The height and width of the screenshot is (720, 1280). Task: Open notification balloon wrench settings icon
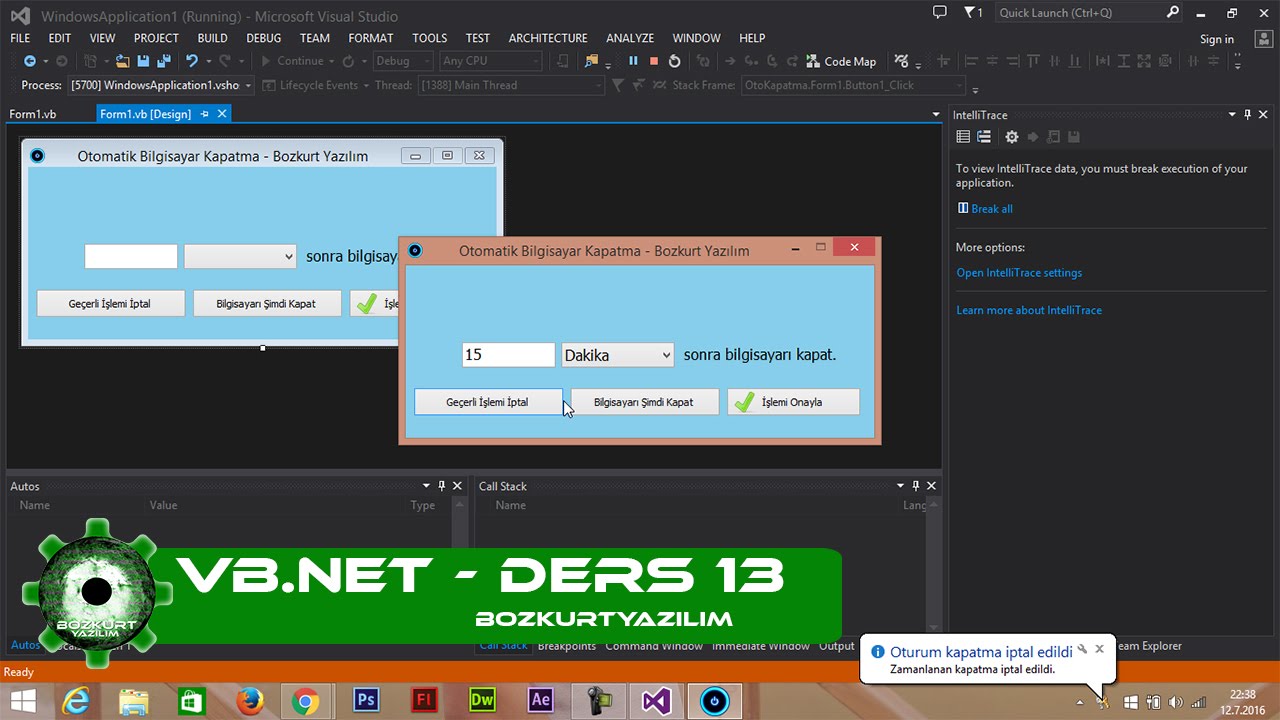coord(1082,649)
